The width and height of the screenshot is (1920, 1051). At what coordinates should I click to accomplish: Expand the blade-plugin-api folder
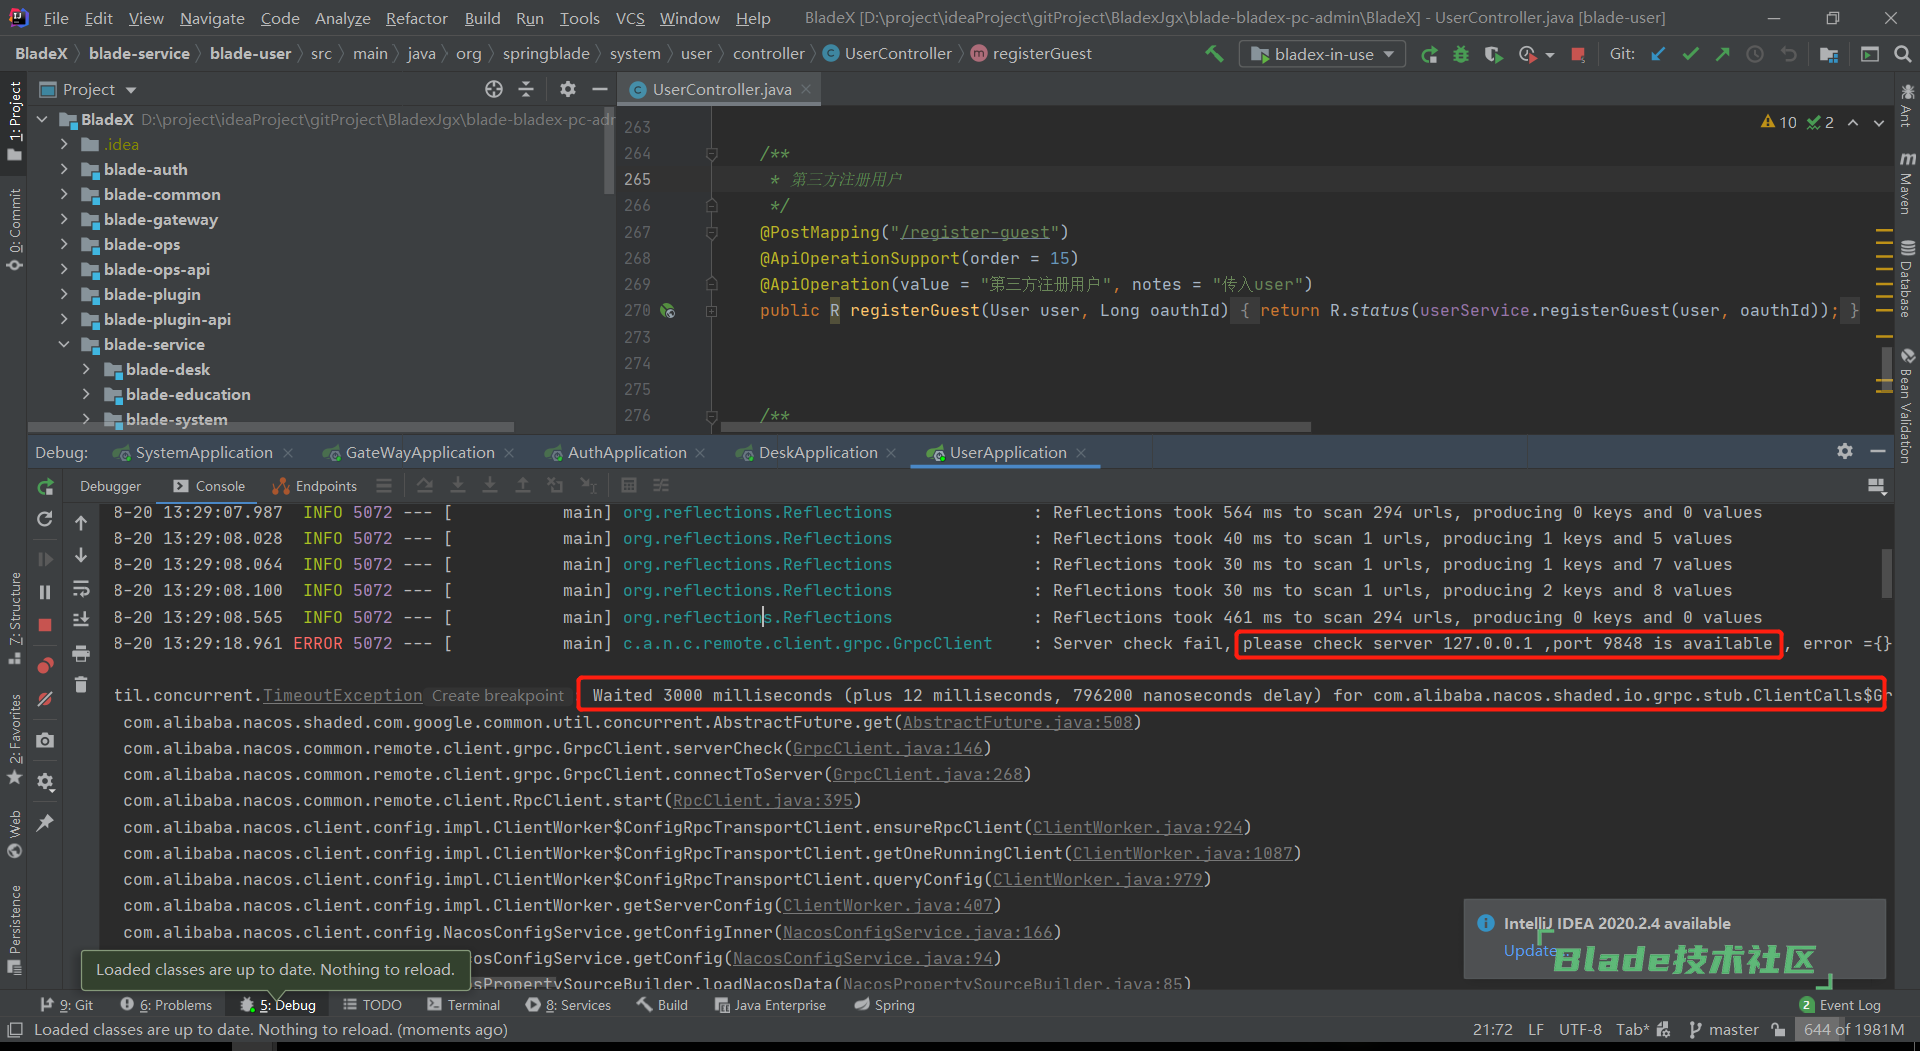coord(64,319)
